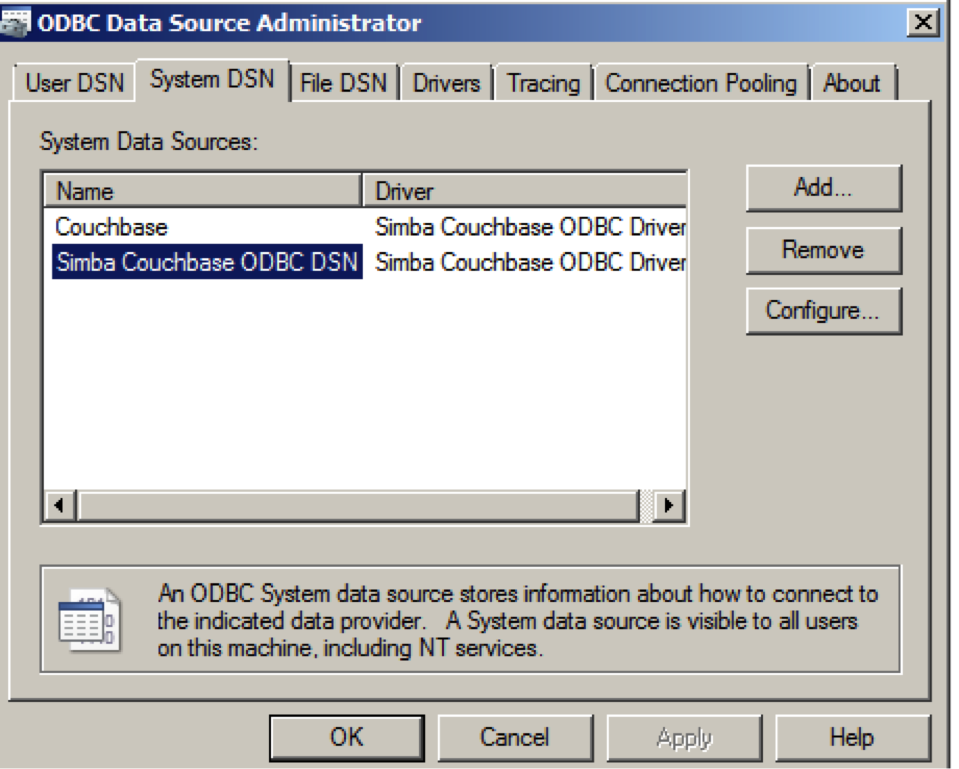Close the ODBC Data Source Administrator window
Image resolution: width=959 pixels, height=769 pixels.
(923, 23)
